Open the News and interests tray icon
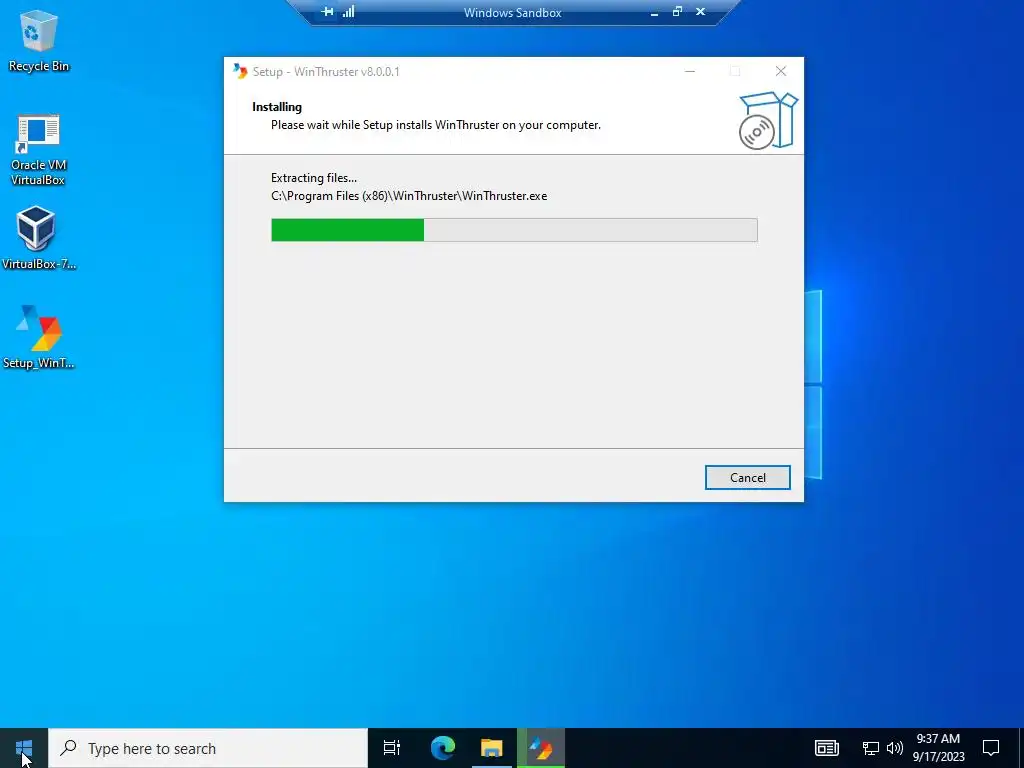The image size is (1024, 768). point(826,748)
